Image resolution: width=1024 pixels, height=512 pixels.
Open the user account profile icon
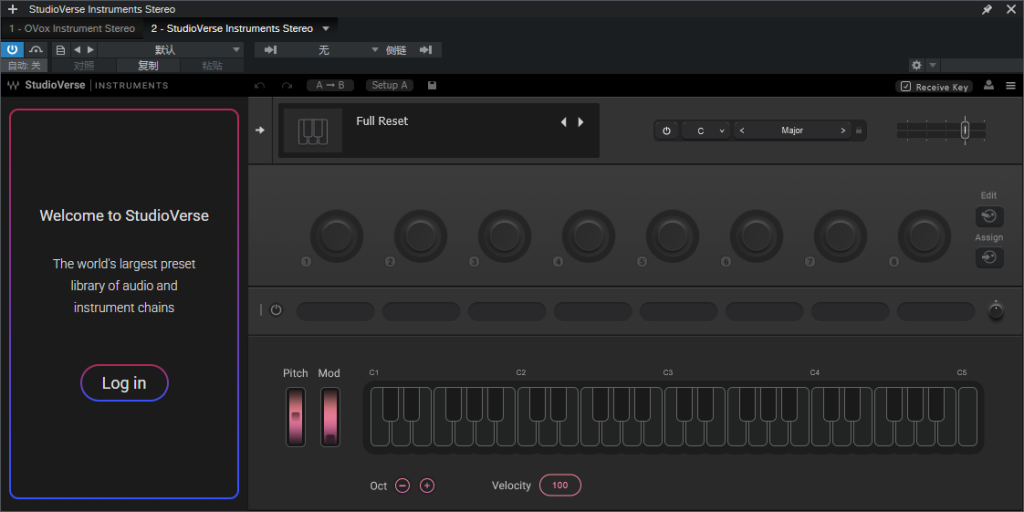(989, 86)
